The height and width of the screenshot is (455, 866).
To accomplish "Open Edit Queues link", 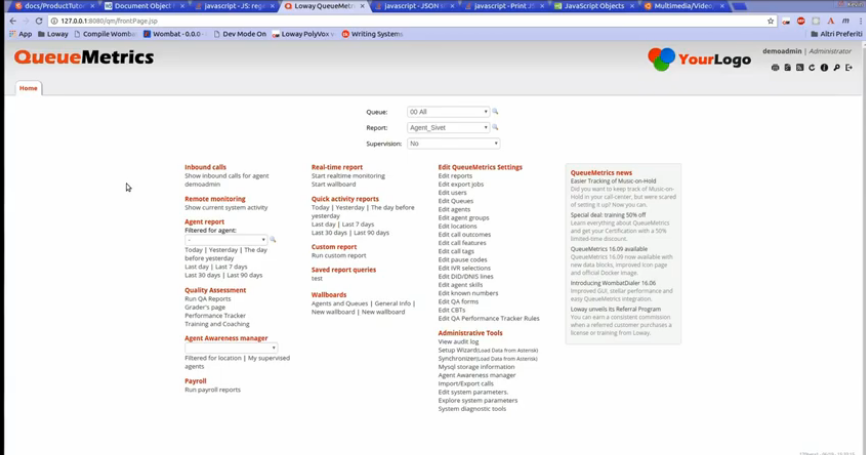I will pyautogui.click(x=456, y=201).
